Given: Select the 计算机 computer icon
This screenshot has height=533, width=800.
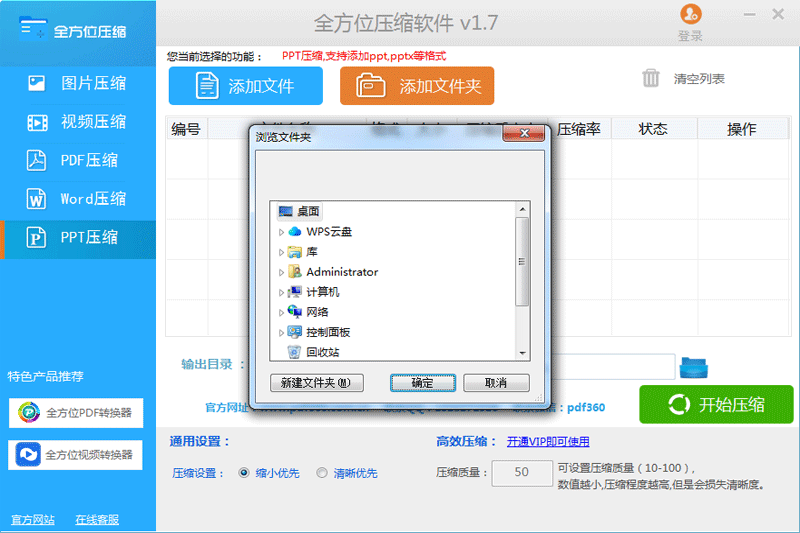Looking at the screenshot, I should tap(295, 292).
